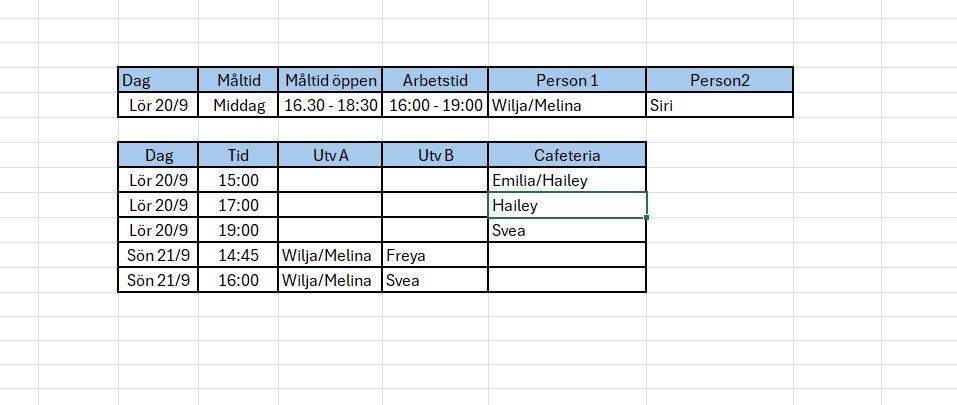Select the Cafeteria cell containing "Svea"
Screen dimensions: 957x405
pyautogui.click(x=567, y=230)
